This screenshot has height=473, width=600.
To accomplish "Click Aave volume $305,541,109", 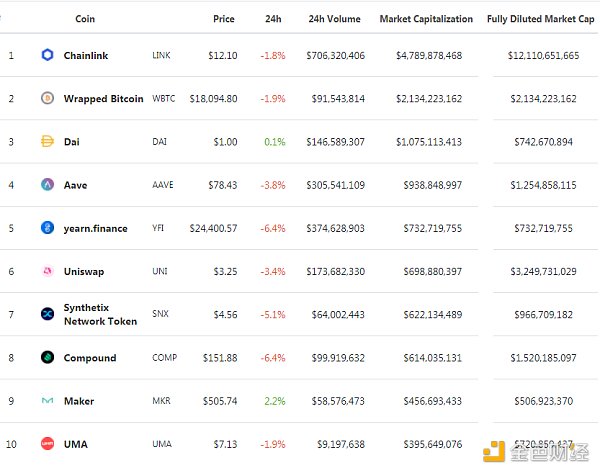I will tap(335, 185).
